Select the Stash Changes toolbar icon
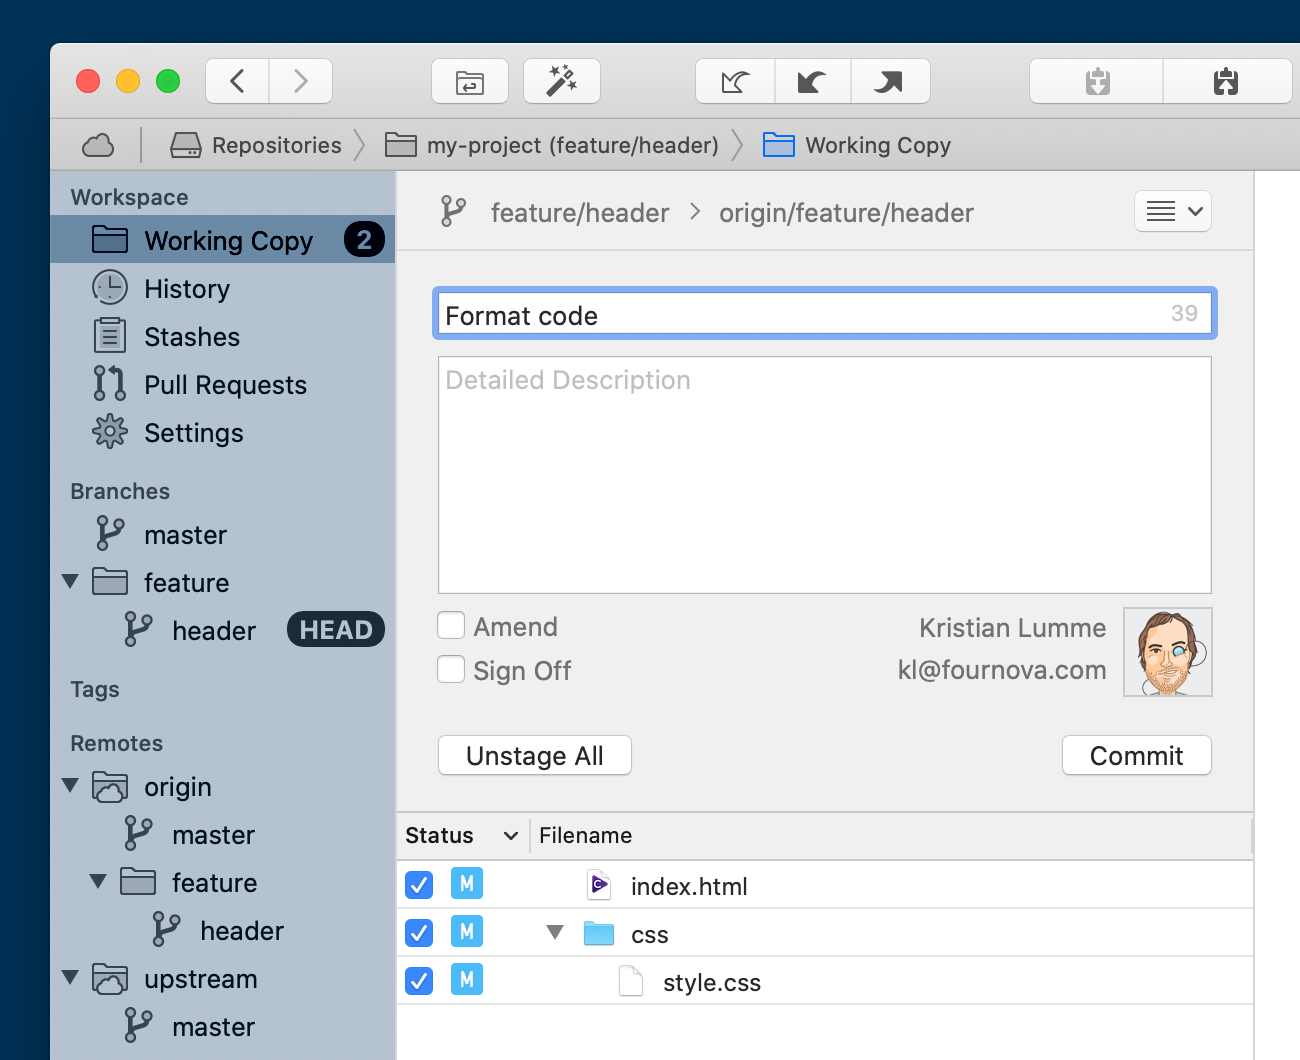 (x=1096, y=81)
